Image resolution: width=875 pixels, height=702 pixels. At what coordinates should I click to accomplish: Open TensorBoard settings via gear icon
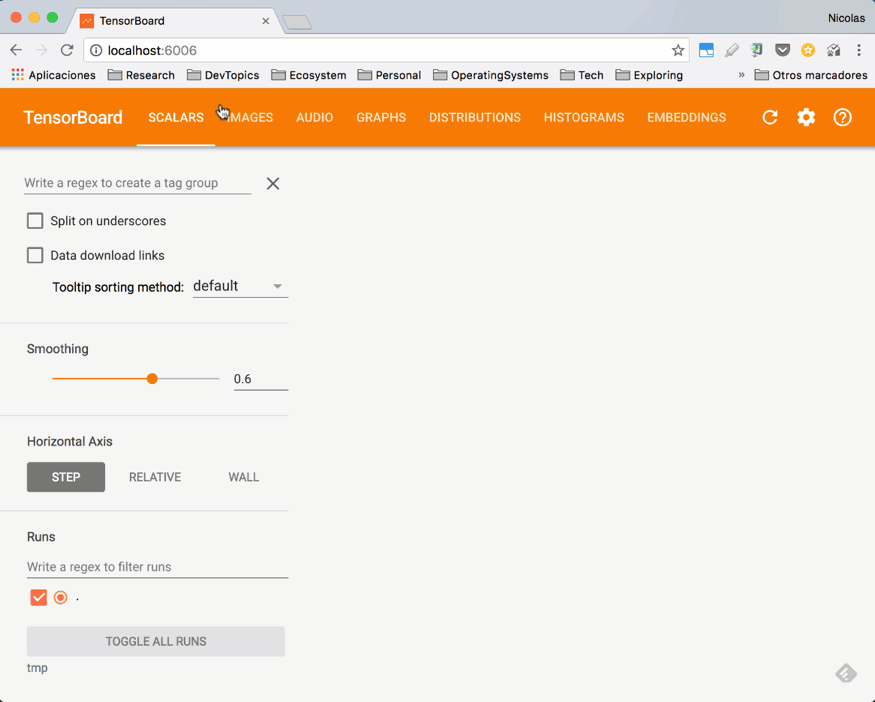click(x=806, y=117)
